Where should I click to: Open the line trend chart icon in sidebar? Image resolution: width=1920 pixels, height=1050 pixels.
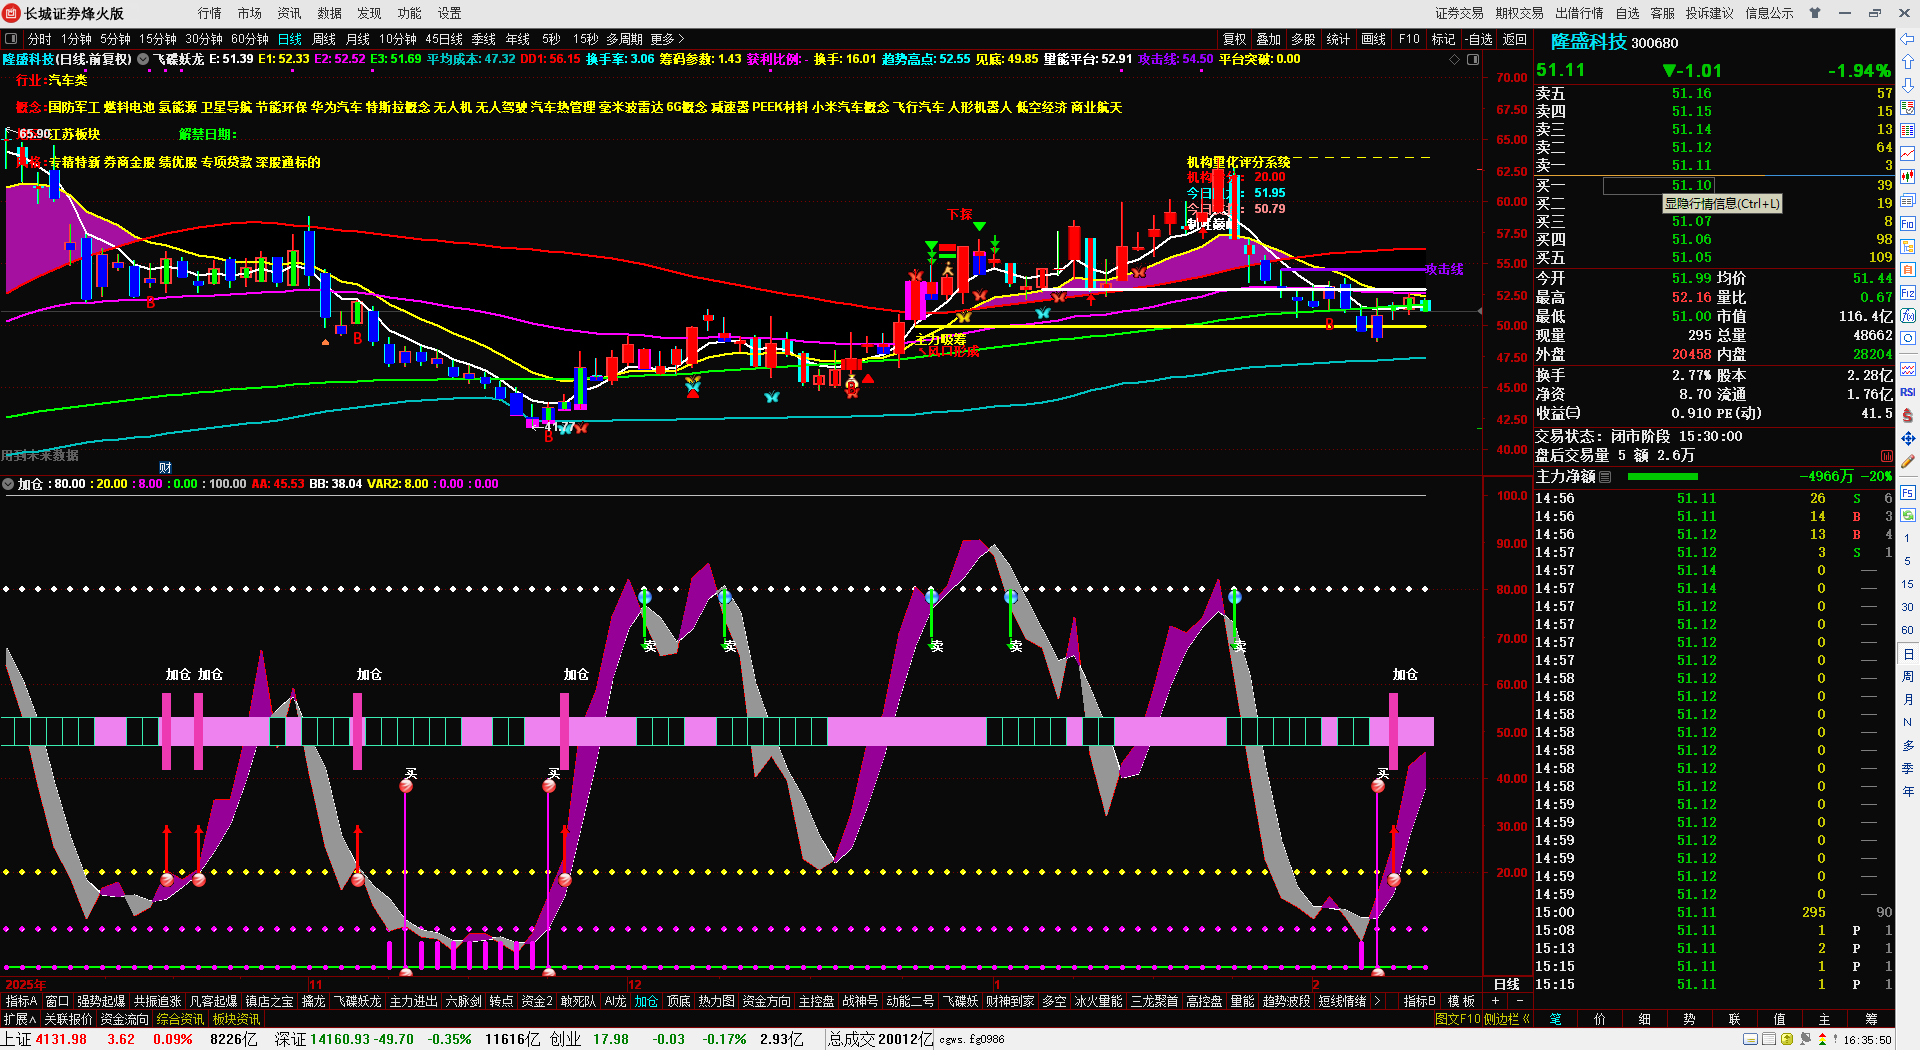[1908, 154]
